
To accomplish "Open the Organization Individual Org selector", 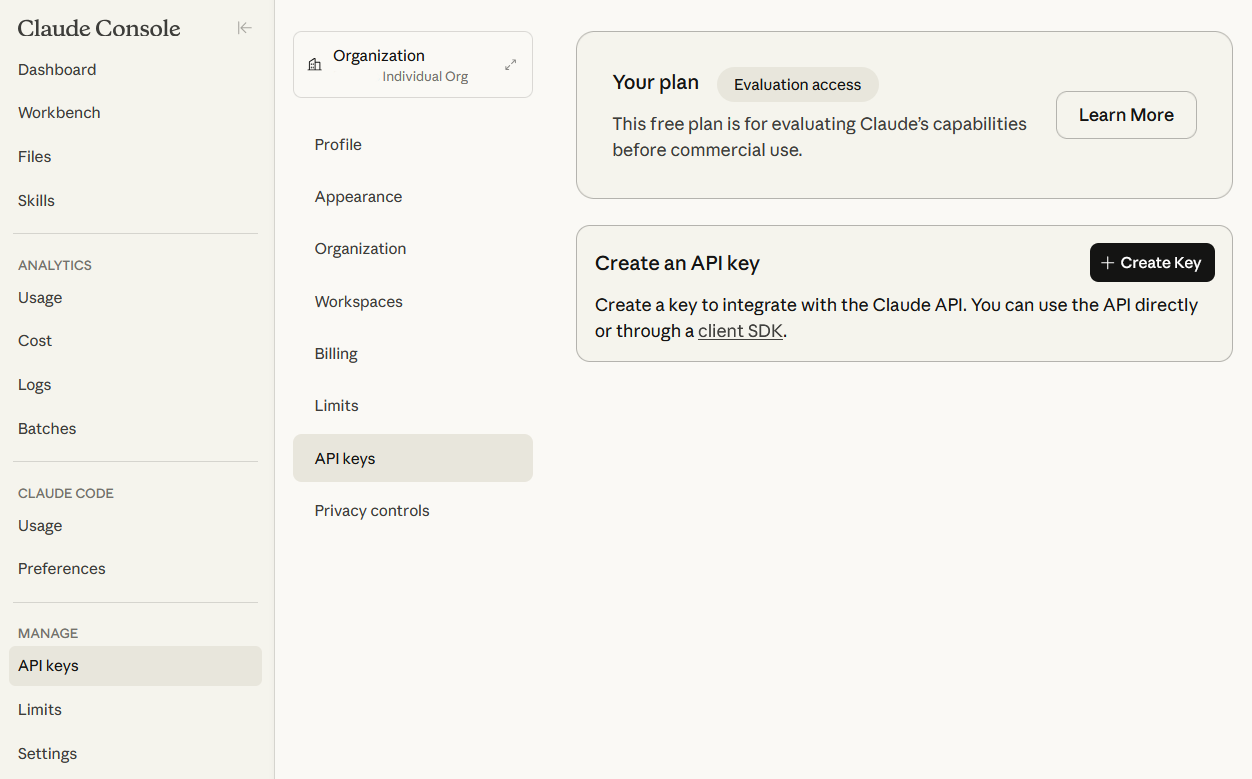I will click(x=413, y=65).
